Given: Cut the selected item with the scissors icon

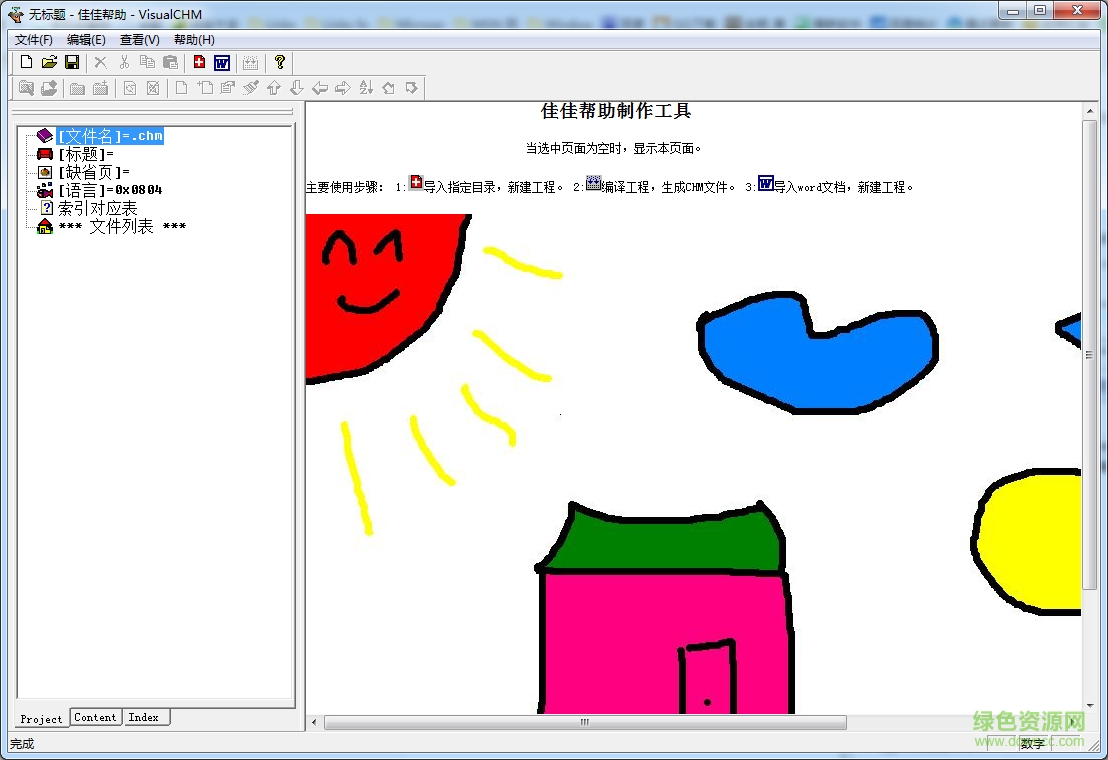Looking at the screenshot, I should [x=124, y=62].
